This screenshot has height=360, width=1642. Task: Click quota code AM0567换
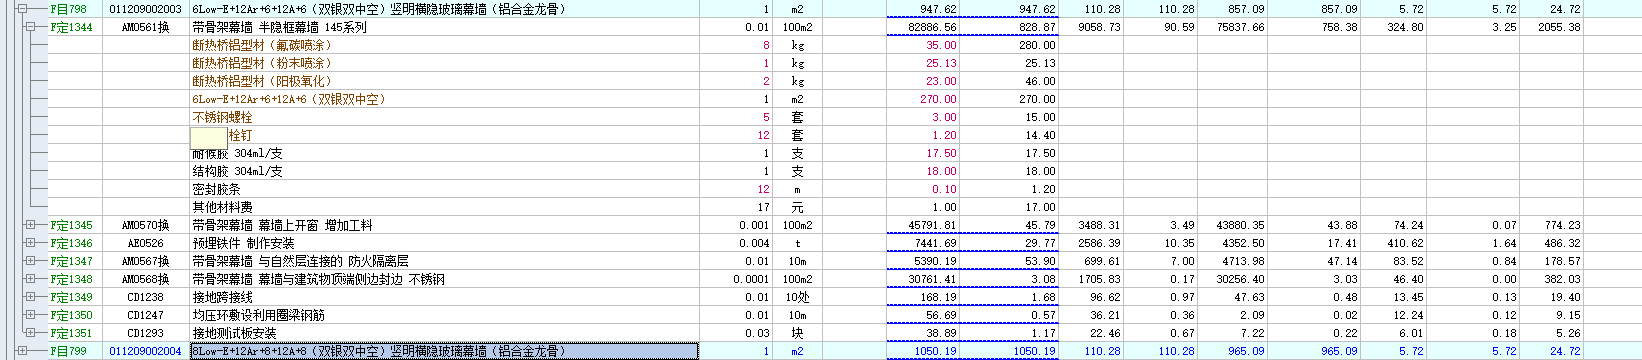pos(146,261)
